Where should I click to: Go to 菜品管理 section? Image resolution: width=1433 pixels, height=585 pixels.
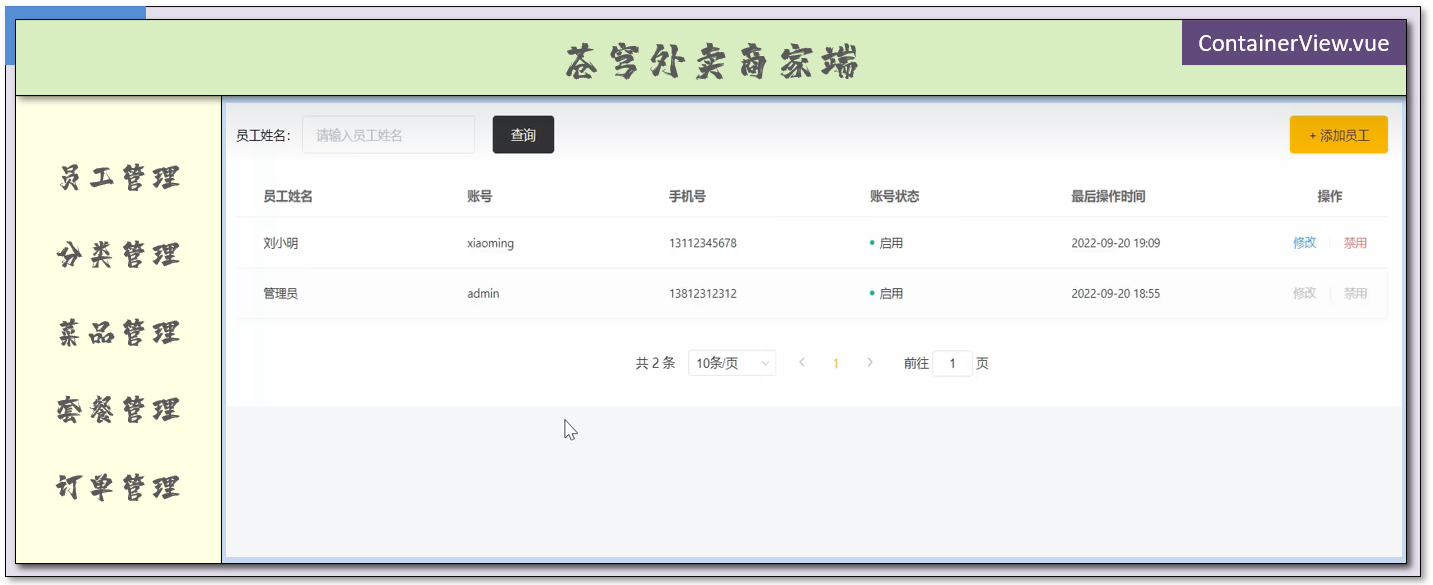119,332
